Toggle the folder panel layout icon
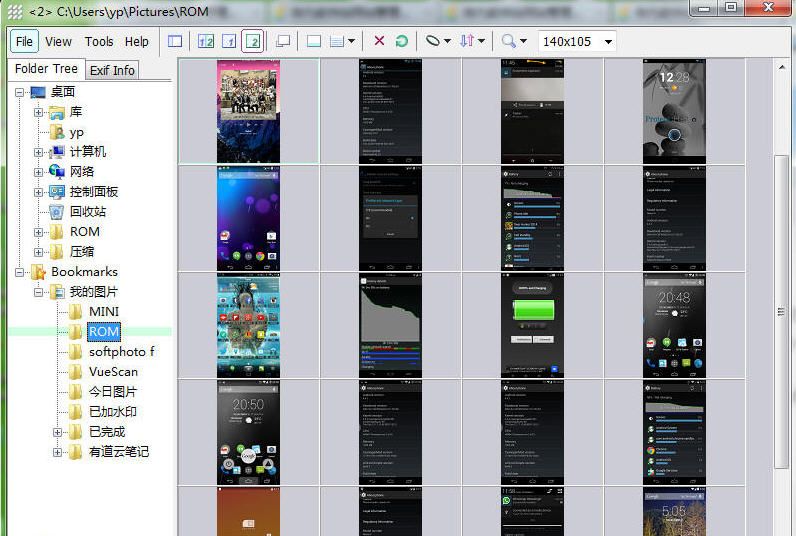 tap(175, 41)
